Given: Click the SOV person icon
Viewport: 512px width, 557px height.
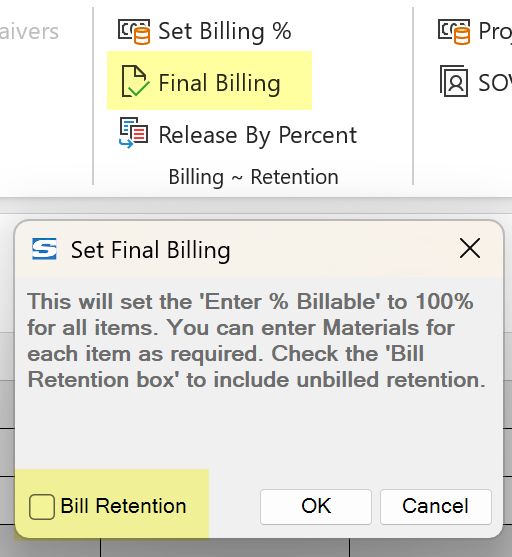Looking at the screenshot, I should point(454,81).
